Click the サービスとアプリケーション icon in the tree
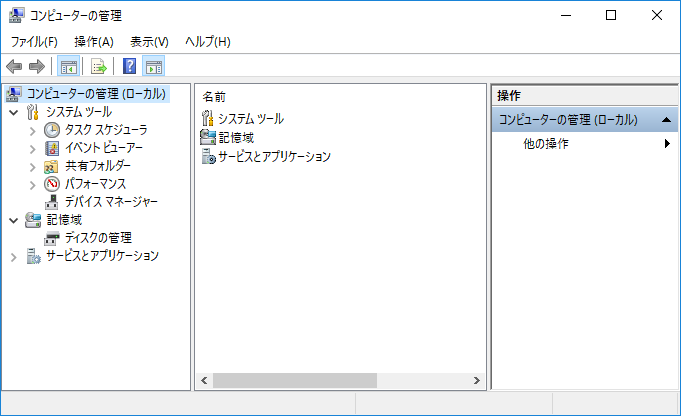The height and width of the screenshot is (416, 681). click(x=33, y=256)
